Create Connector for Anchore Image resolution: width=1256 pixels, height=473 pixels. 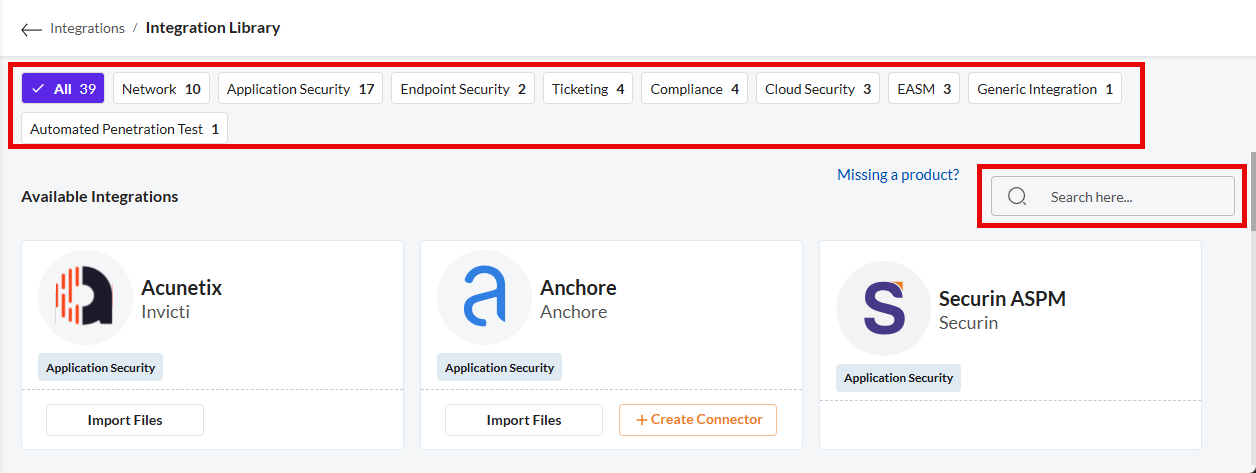[698, 420]
